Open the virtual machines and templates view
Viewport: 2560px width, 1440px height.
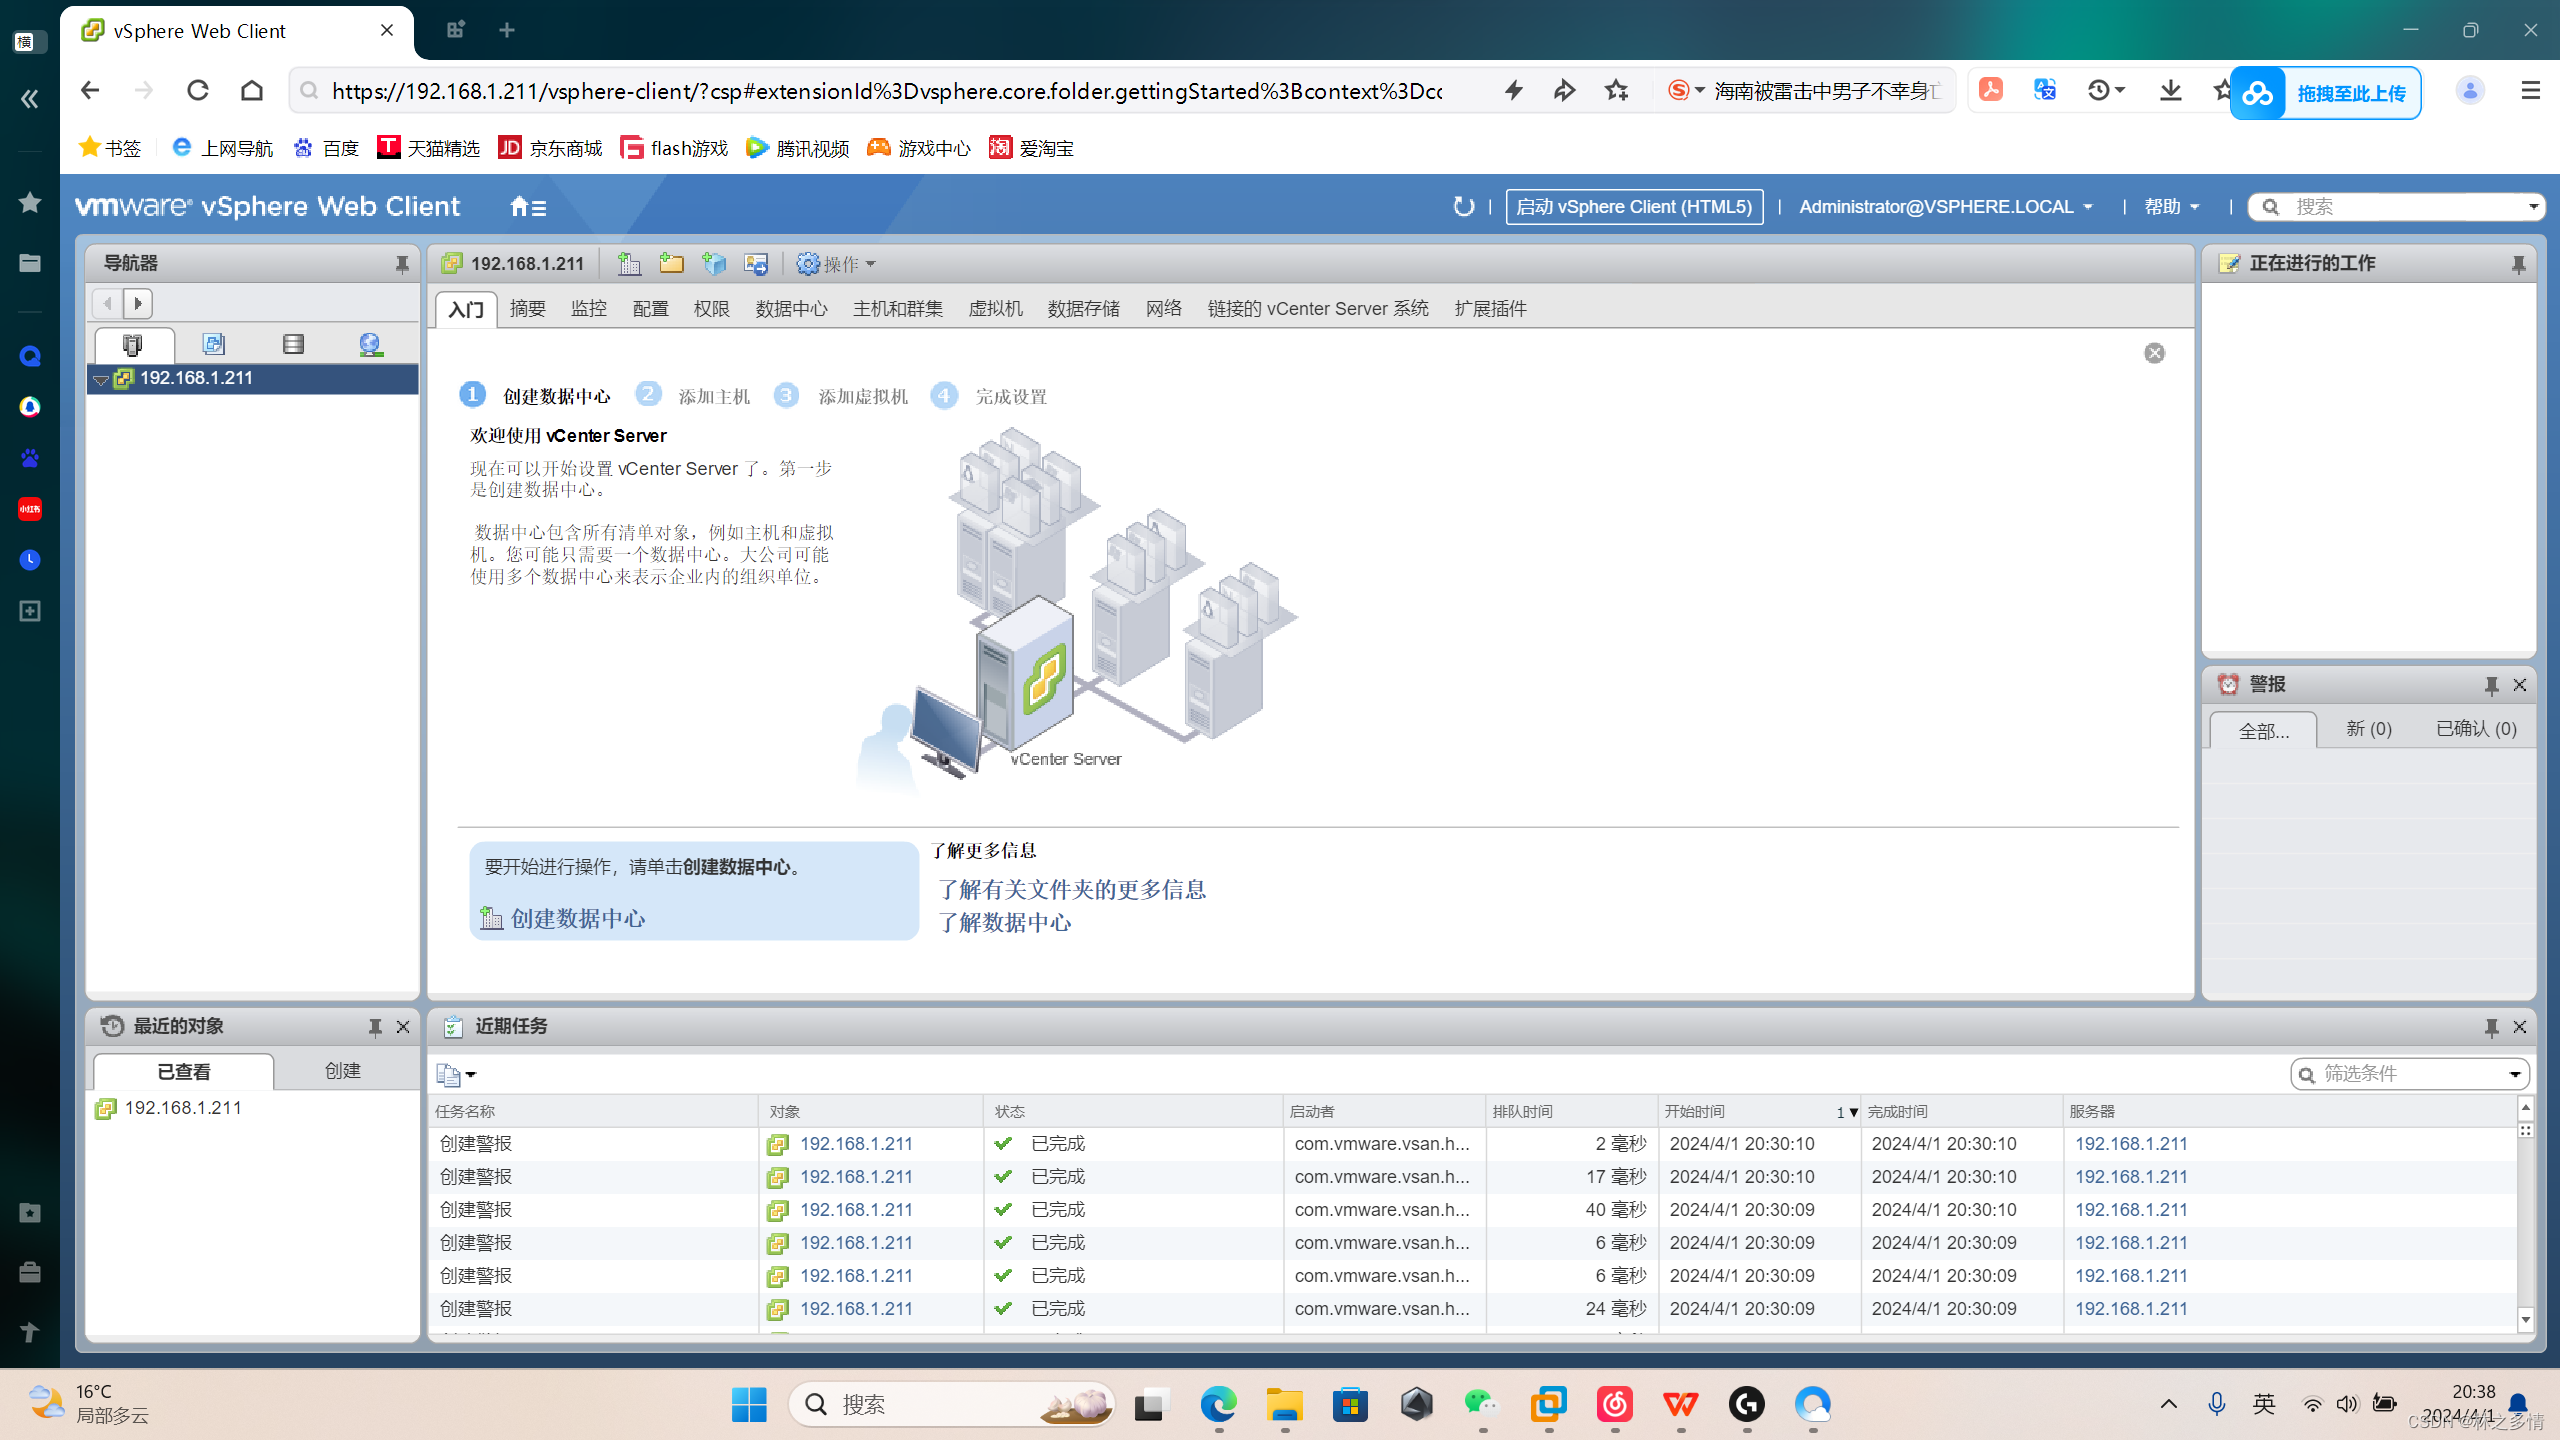click(x=213, y=344)
